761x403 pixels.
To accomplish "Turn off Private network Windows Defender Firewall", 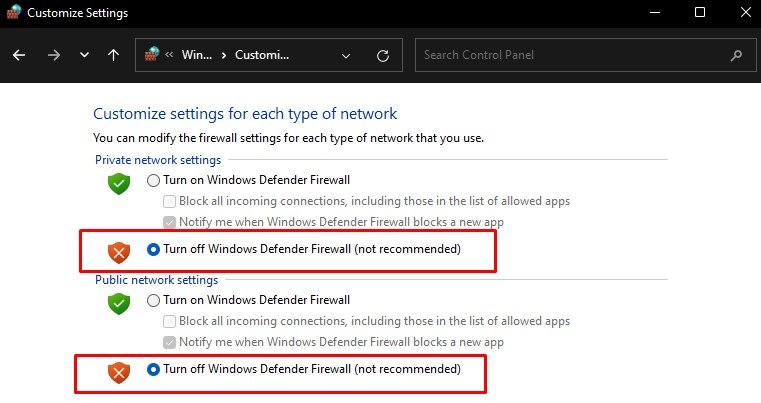I will (153, 250).
